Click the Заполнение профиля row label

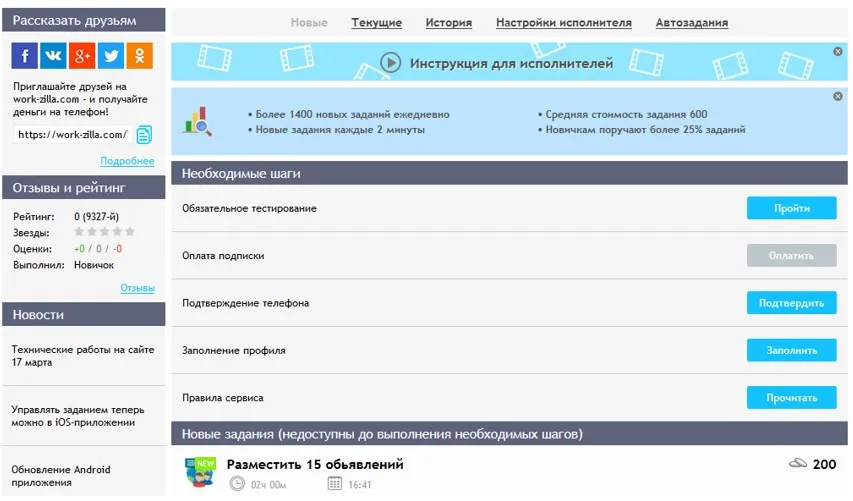[233, 350]
